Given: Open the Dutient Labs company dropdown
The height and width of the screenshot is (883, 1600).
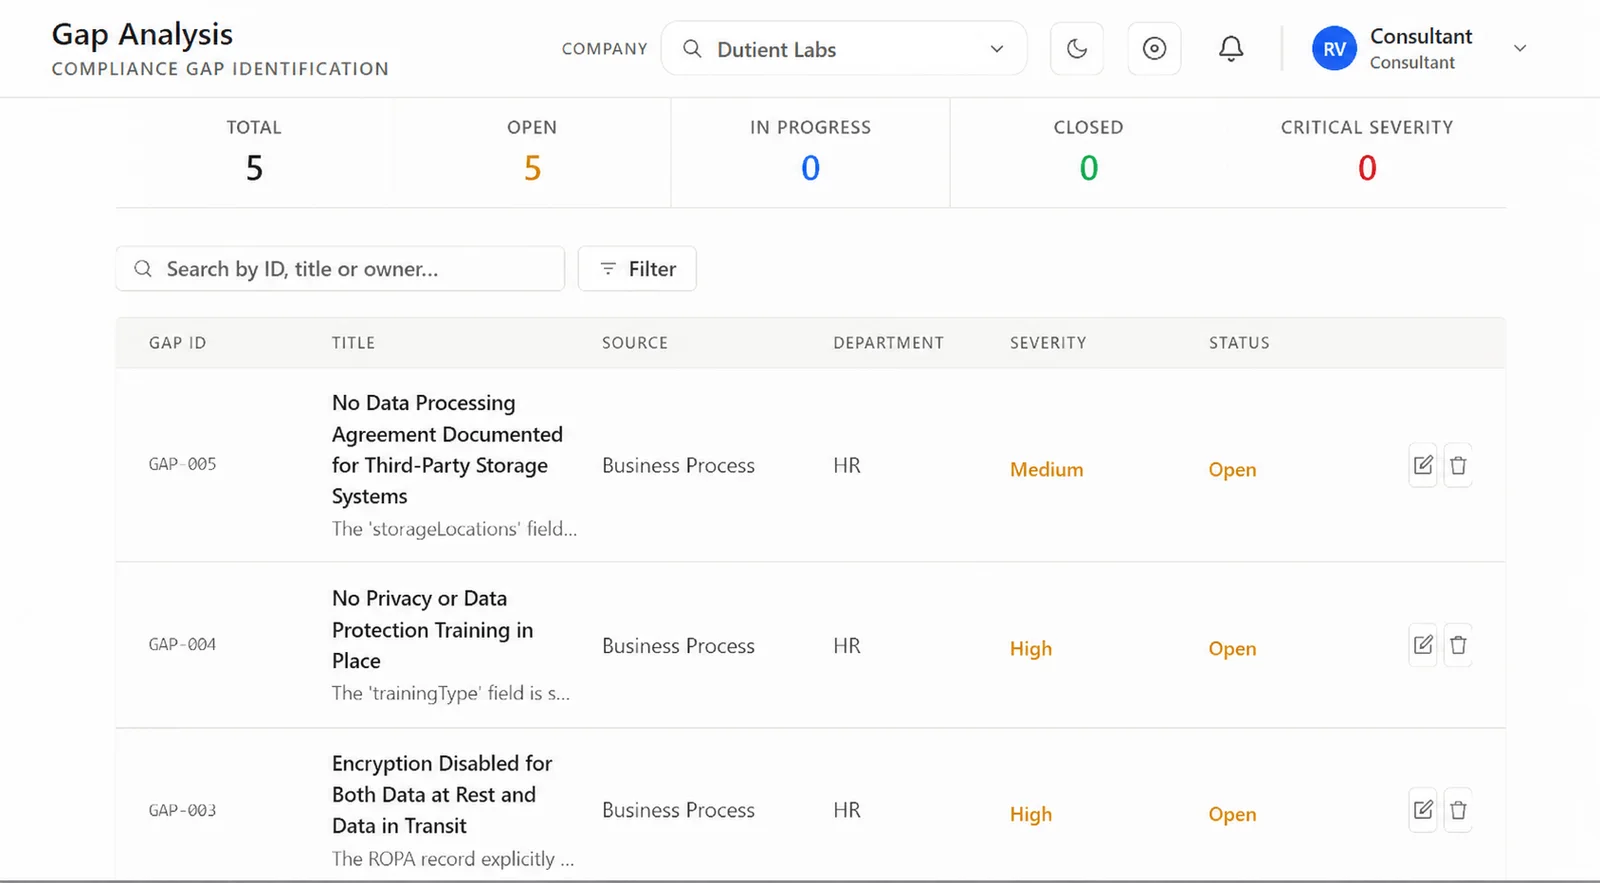Looking at the screenshot, I should pyautogui.click(x=844, y=48).
